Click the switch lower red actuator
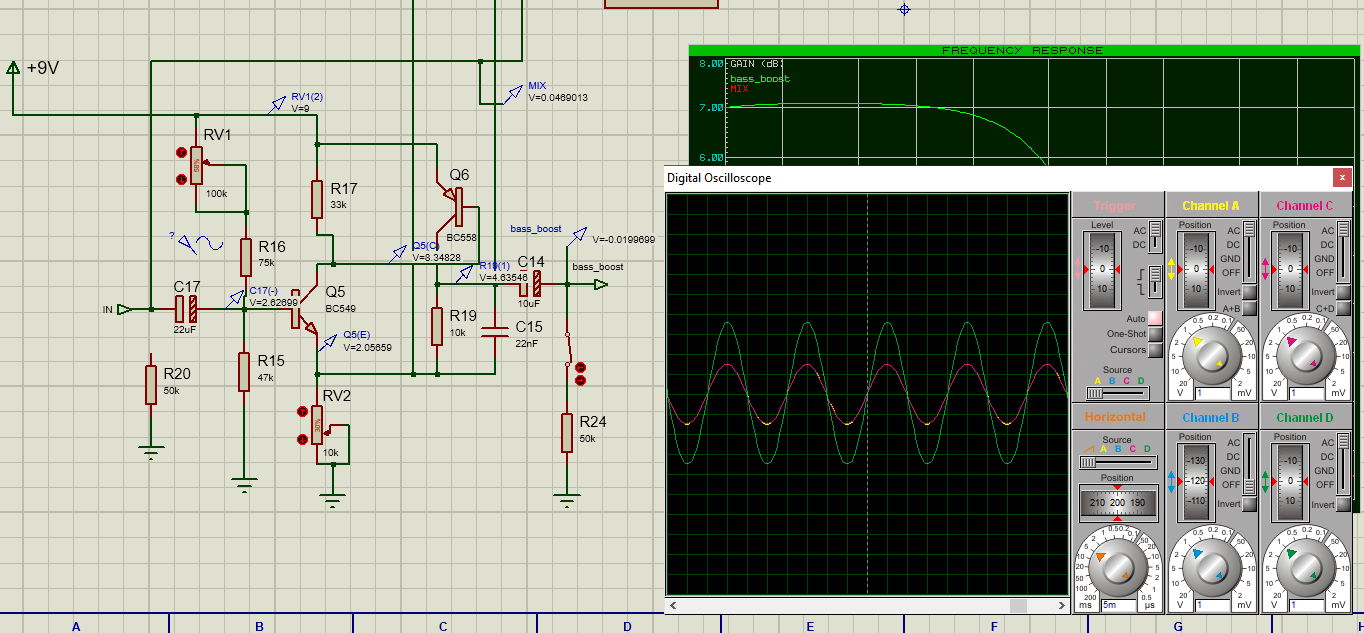This screenshot has width=1364, height=633. pos(580,380)
